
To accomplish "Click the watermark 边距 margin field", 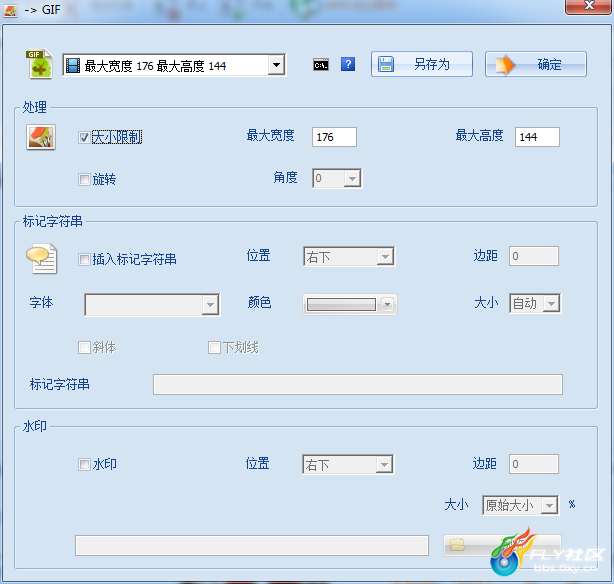I will pos(534,464).
